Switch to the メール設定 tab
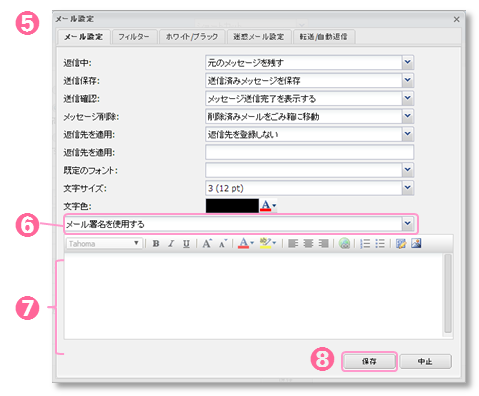 tap(83, 37)
